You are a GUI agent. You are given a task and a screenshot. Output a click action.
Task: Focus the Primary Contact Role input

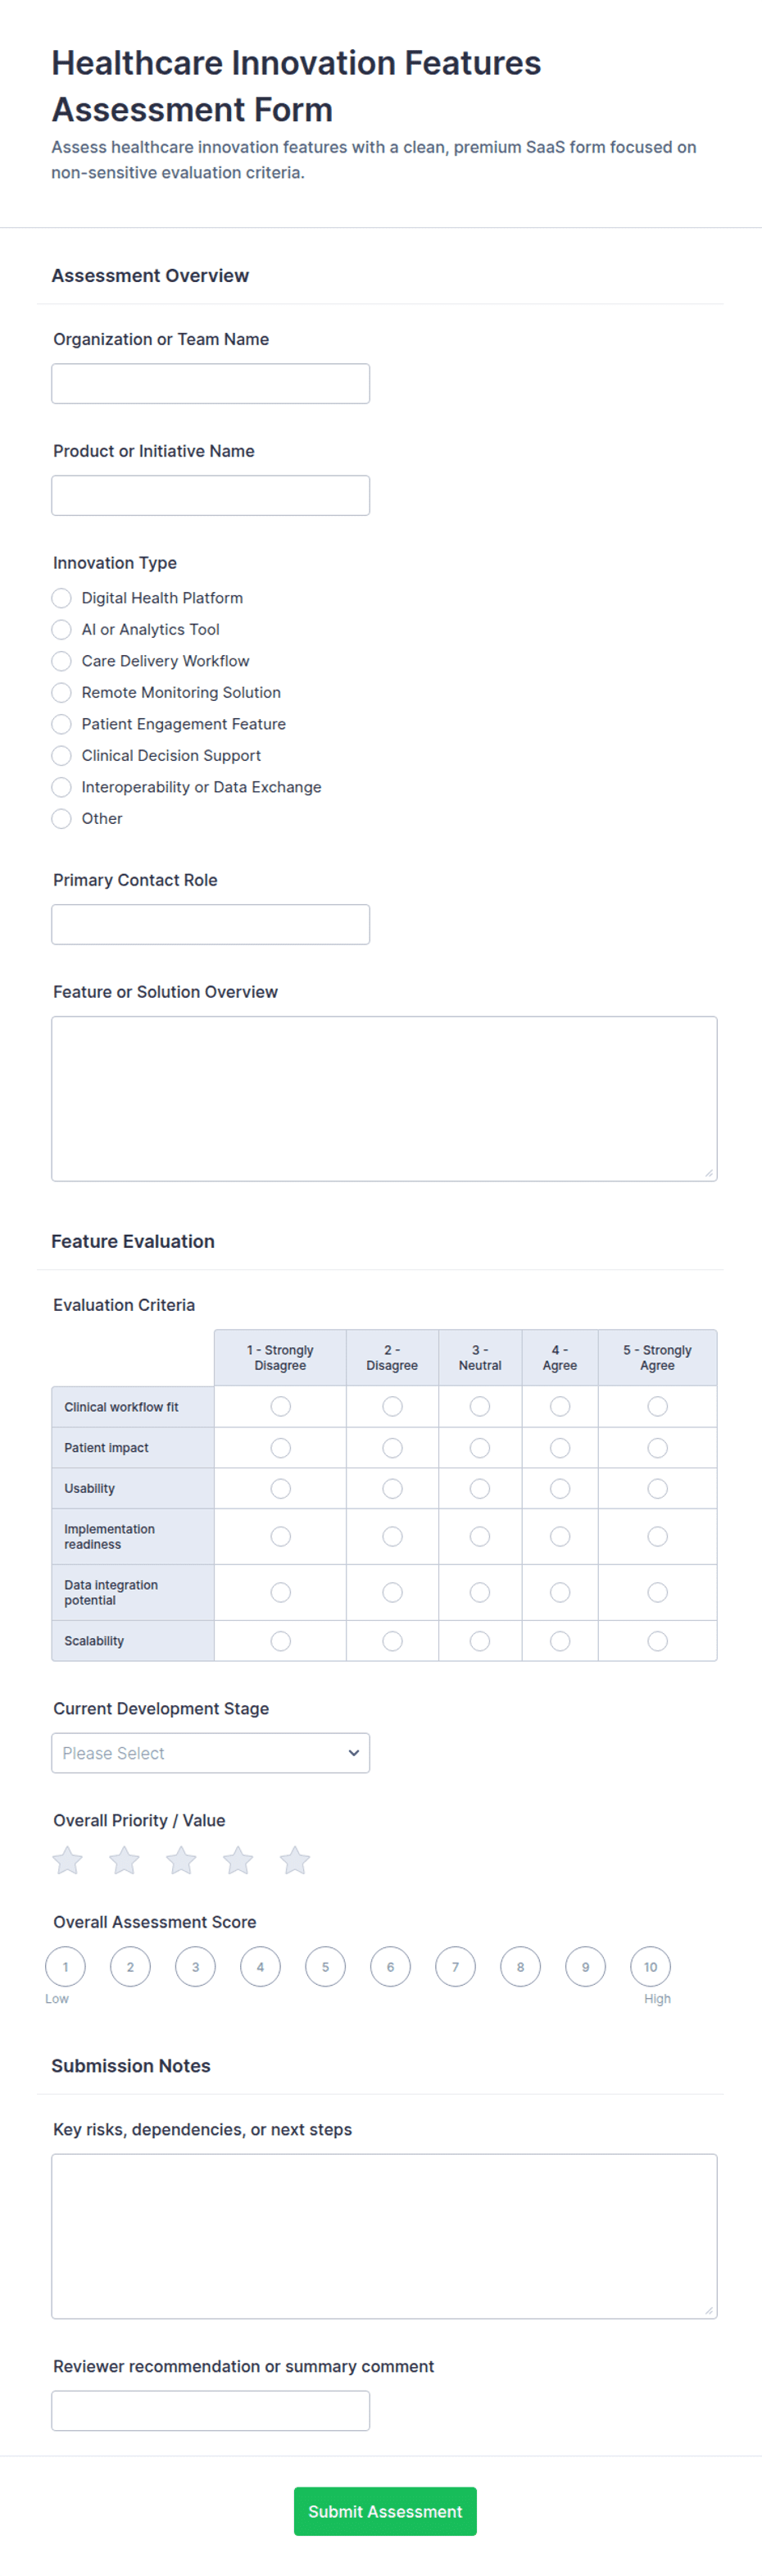[210, 924]
